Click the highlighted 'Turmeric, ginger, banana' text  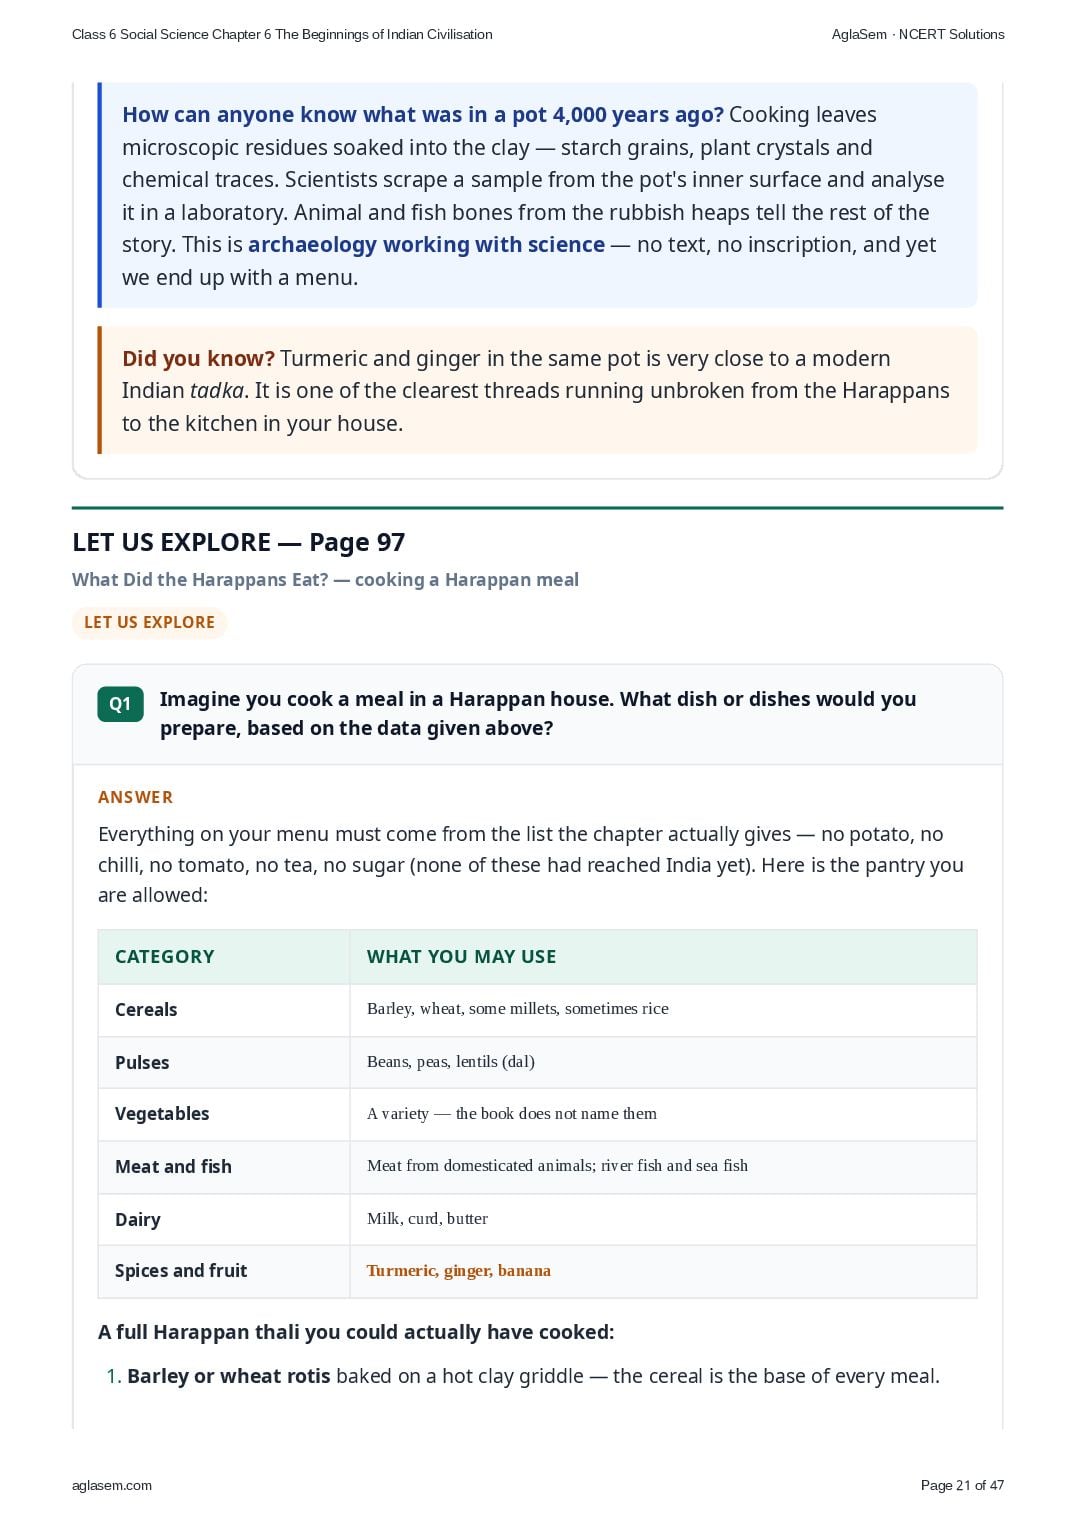point(458,1270)
